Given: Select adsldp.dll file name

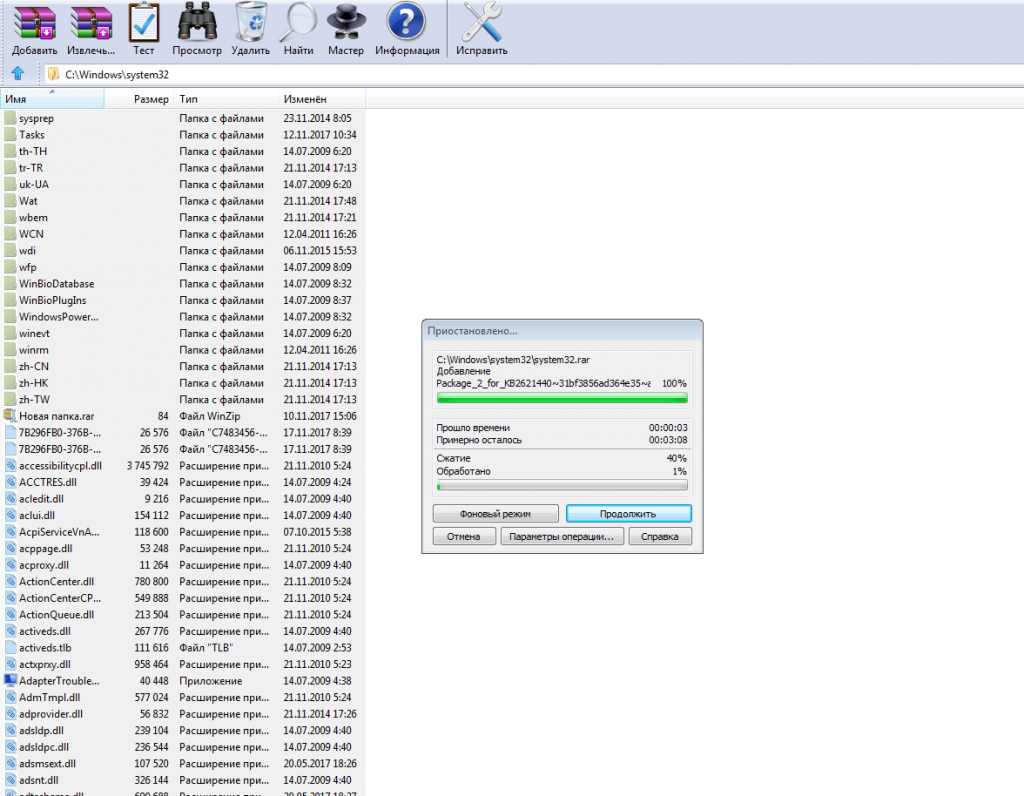Looking at the screenshot, I should 41,730.
